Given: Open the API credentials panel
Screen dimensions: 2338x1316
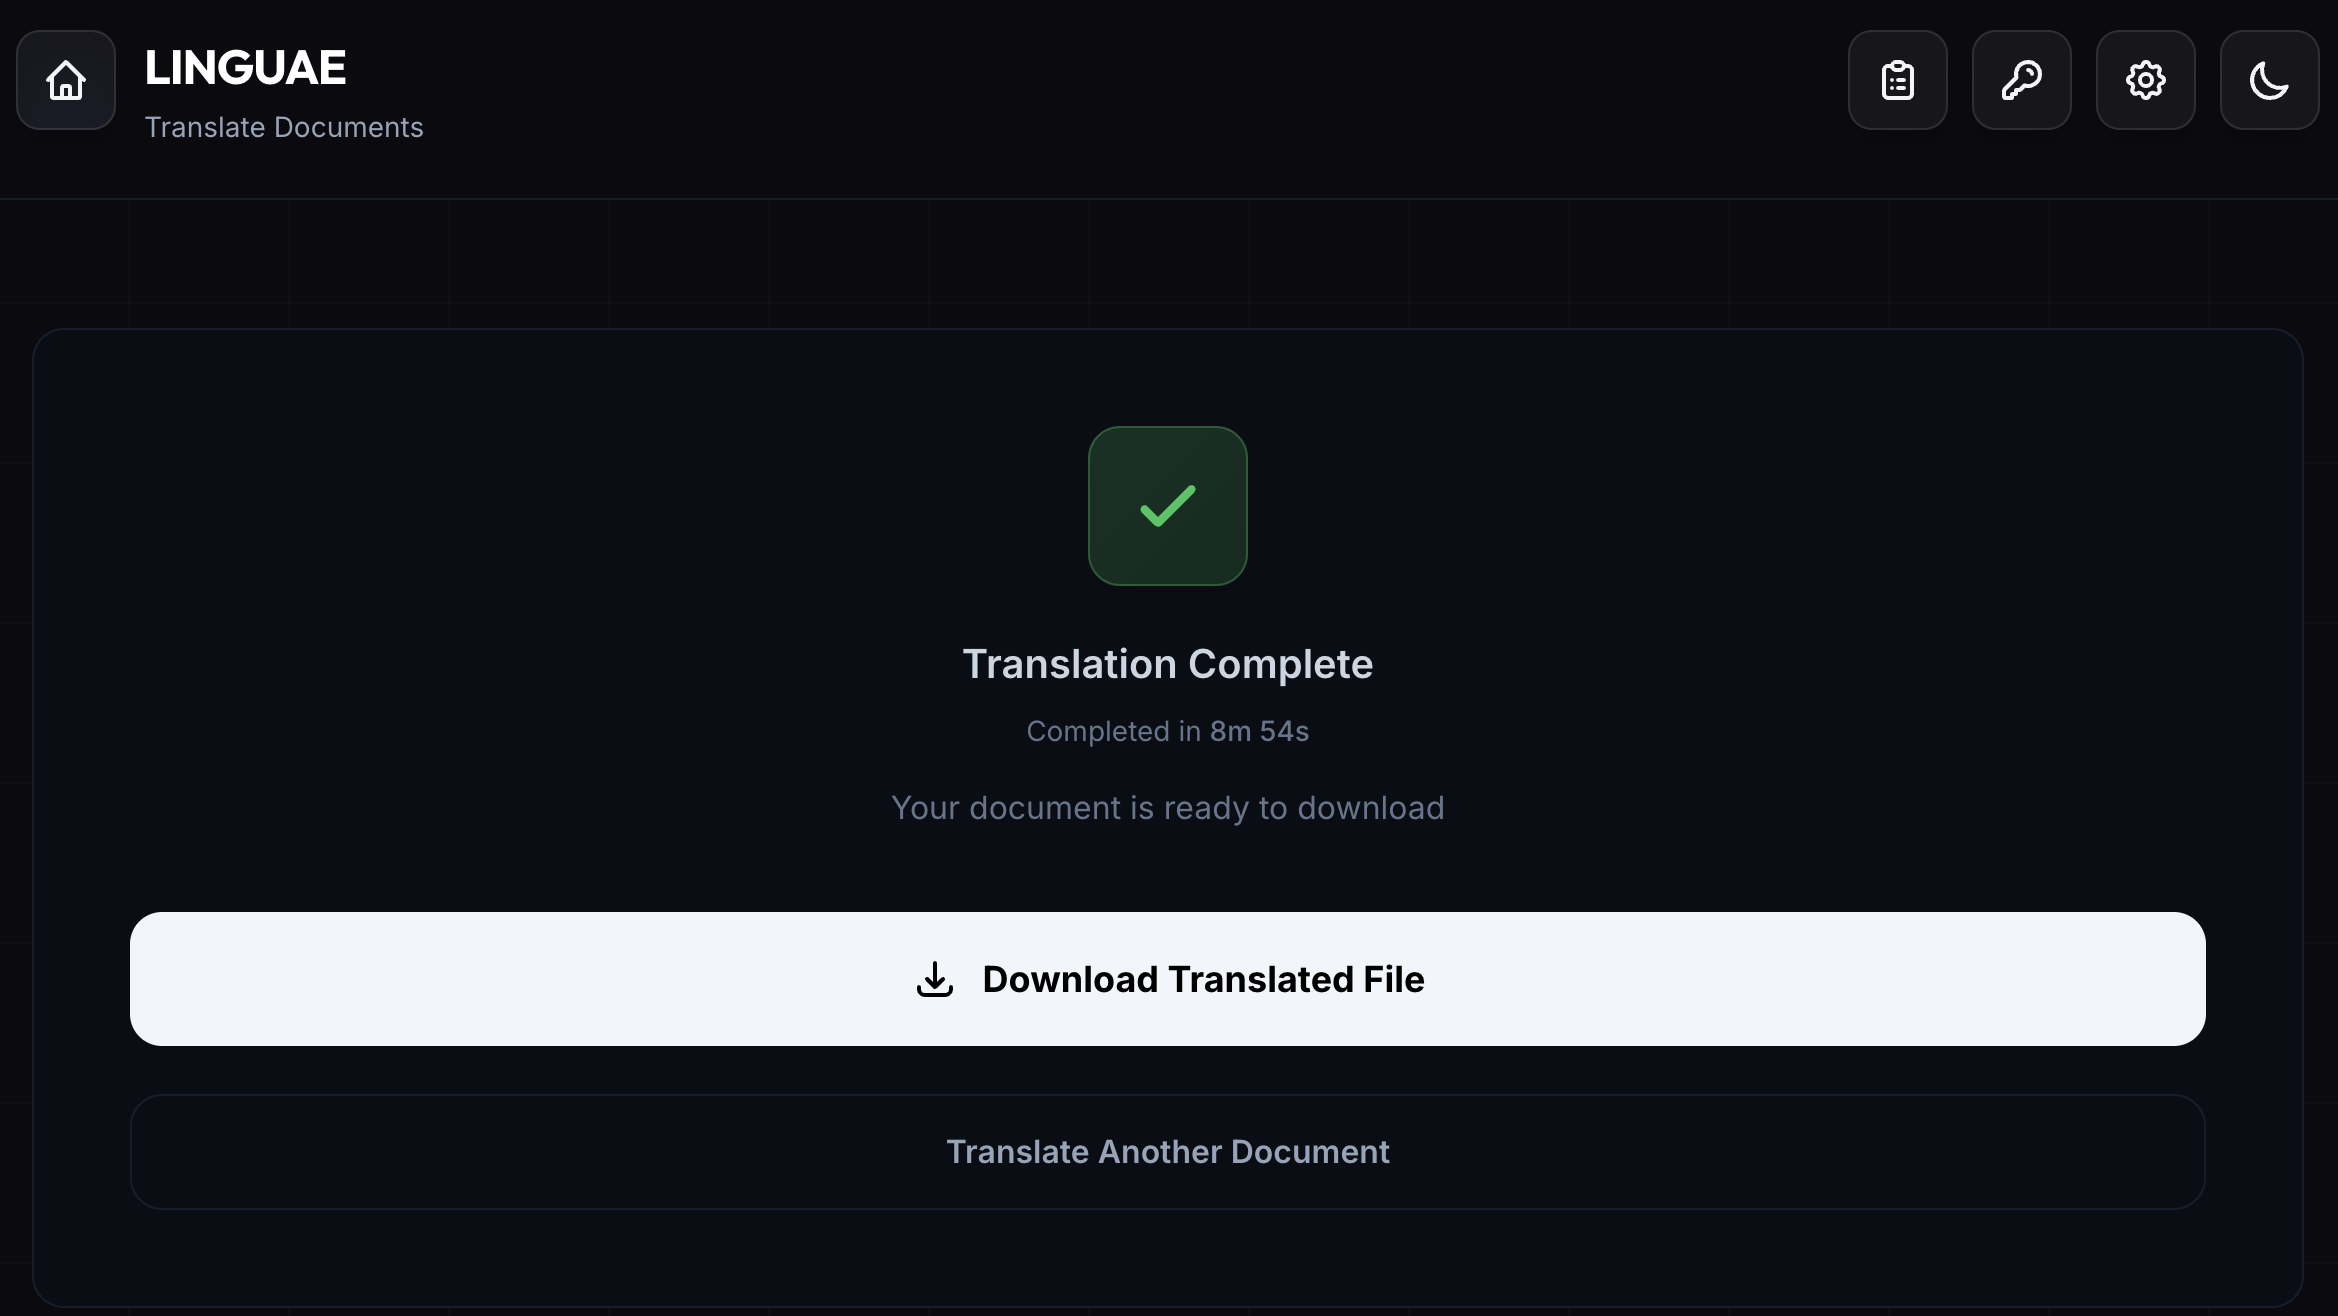Looking at the screenshot, I should coord(2021,80).
